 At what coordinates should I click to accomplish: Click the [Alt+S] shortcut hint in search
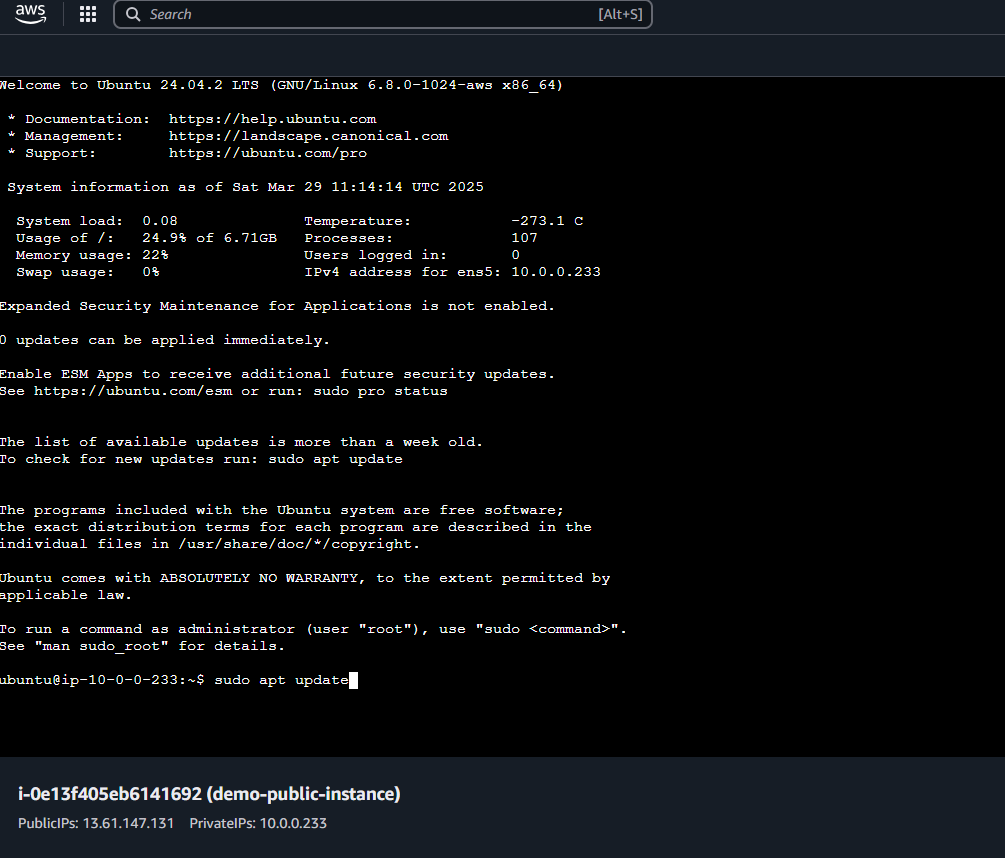(620, 14)
